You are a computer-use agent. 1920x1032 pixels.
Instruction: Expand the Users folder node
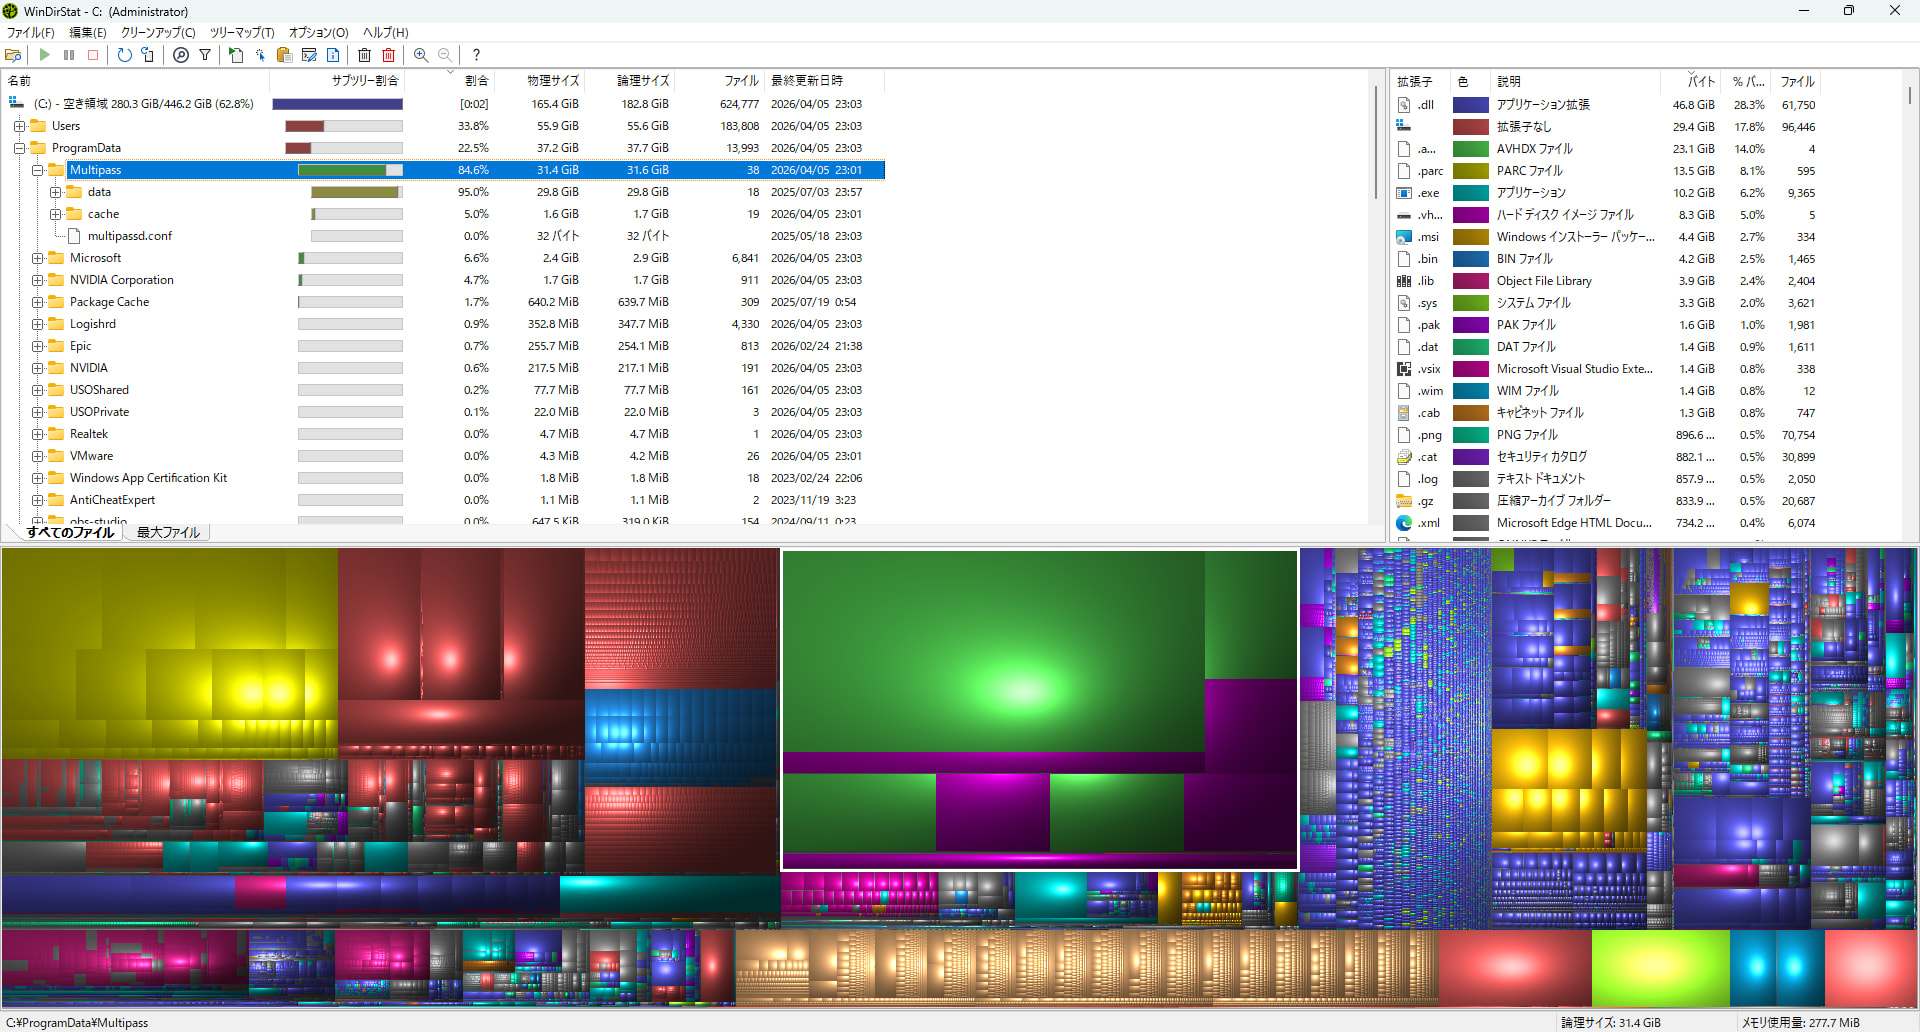[x=19, y=126]
